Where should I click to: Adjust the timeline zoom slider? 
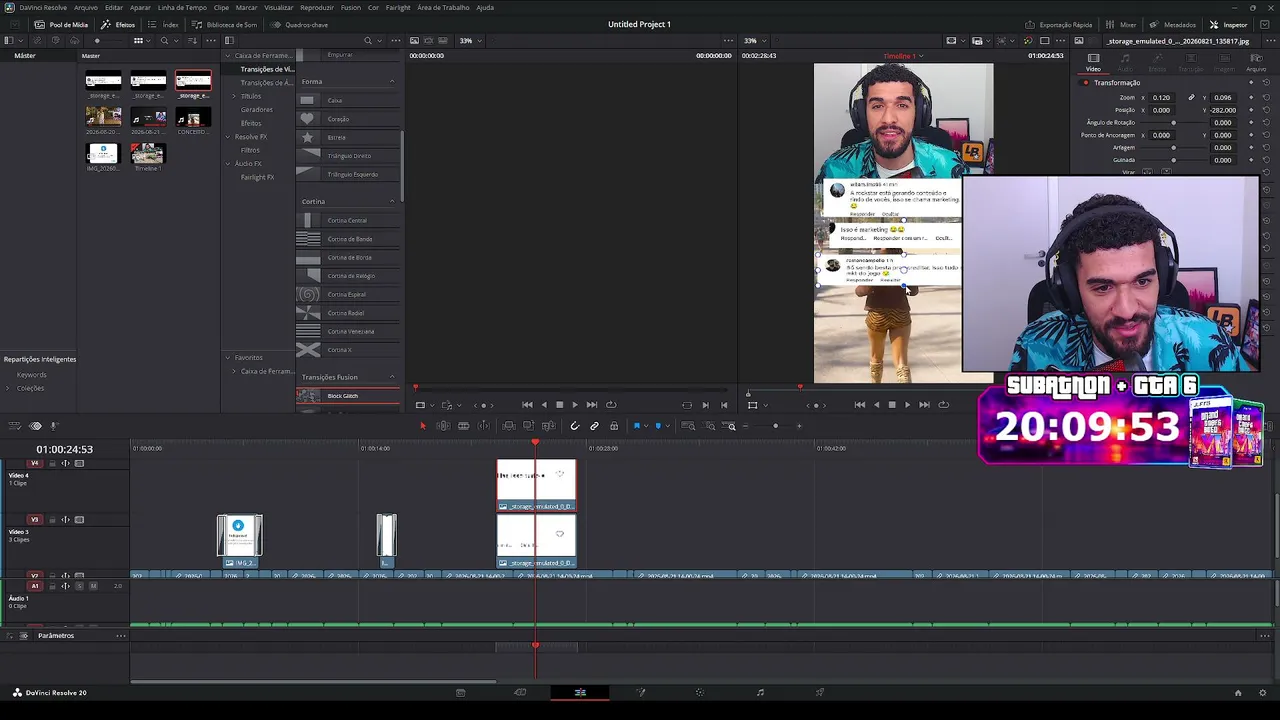(x=776, y=426)
